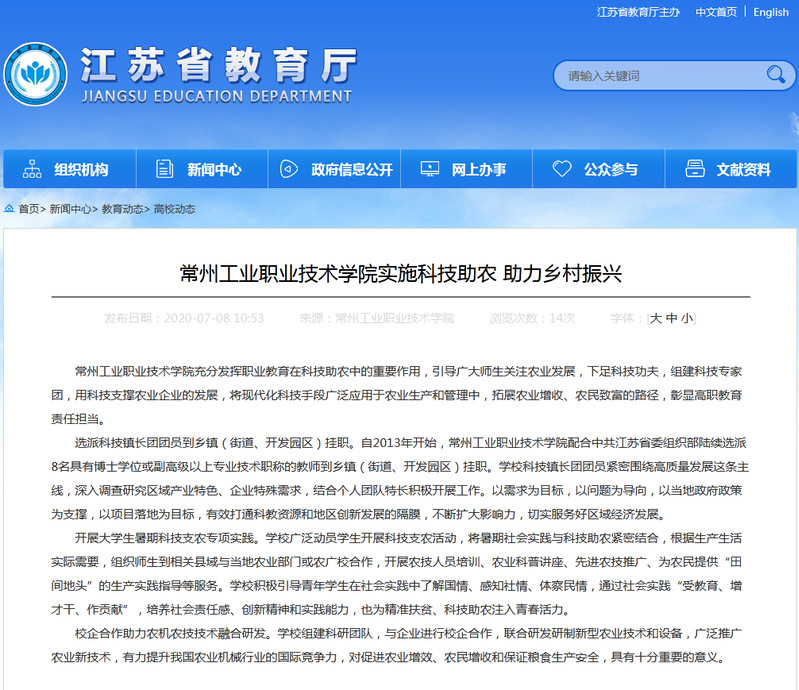The width and height of the screenshot is (799, 690).
Task: Set font size to 中
Action: point(671,318)
